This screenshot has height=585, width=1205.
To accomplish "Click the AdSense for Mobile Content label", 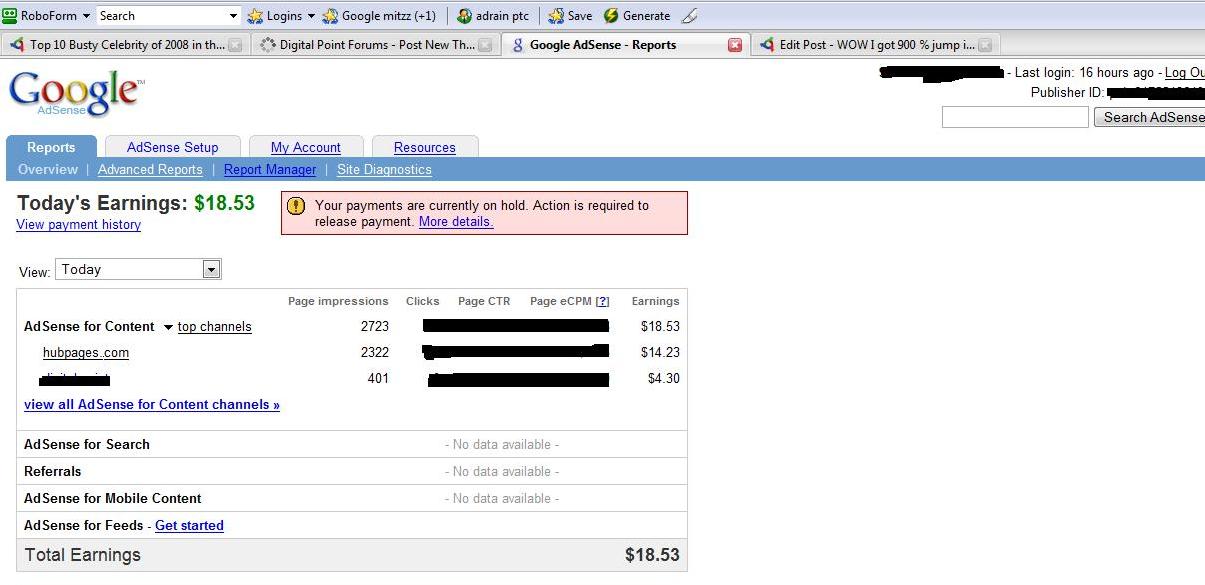I will coord(113,499).
